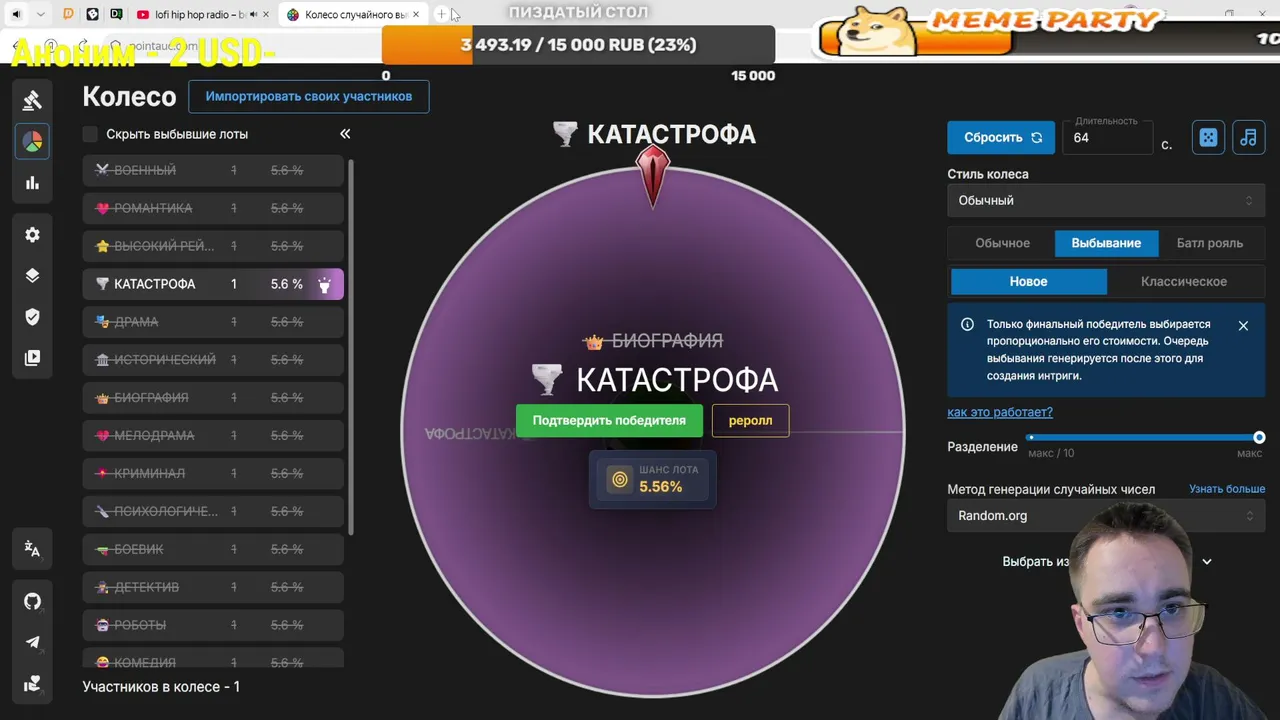Close the lofi hip hop radio tab
Screen dimensions: 1280x720
pyautogui.click(x=266, y=15)
